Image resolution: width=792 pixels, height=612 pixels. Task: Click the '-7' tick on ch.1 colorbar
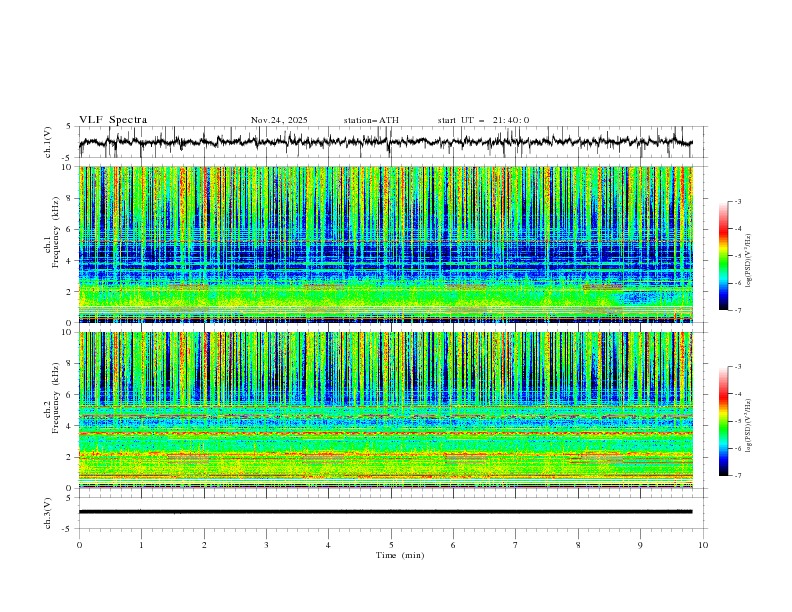click(x=737, y=310)
